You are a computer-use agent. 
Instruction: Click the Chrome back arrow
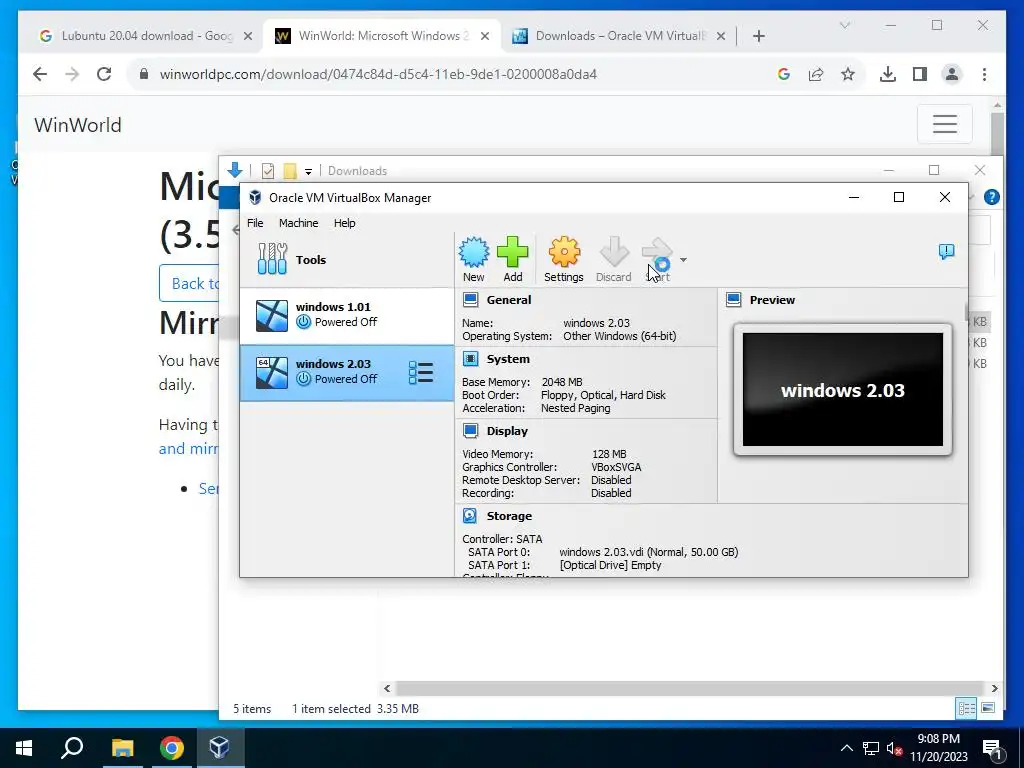click(x=40, y=74)
